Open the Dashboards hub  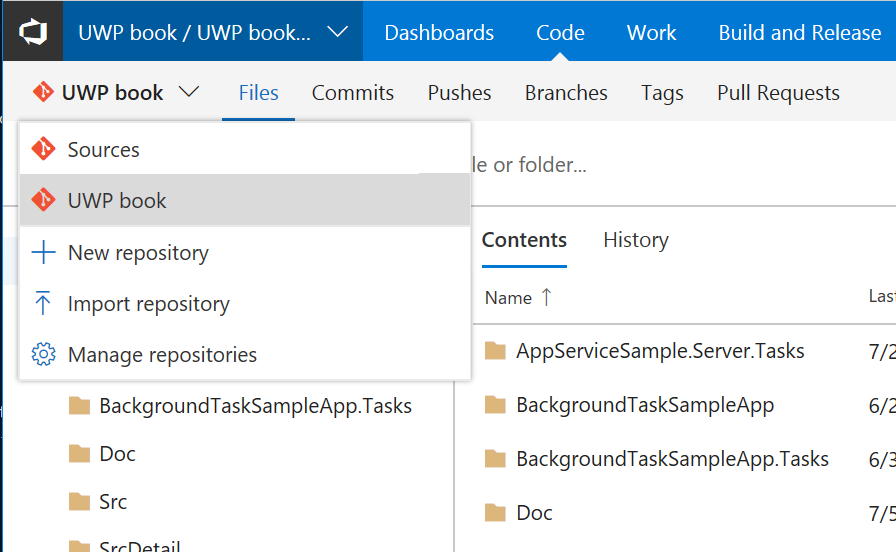point(439,32)
